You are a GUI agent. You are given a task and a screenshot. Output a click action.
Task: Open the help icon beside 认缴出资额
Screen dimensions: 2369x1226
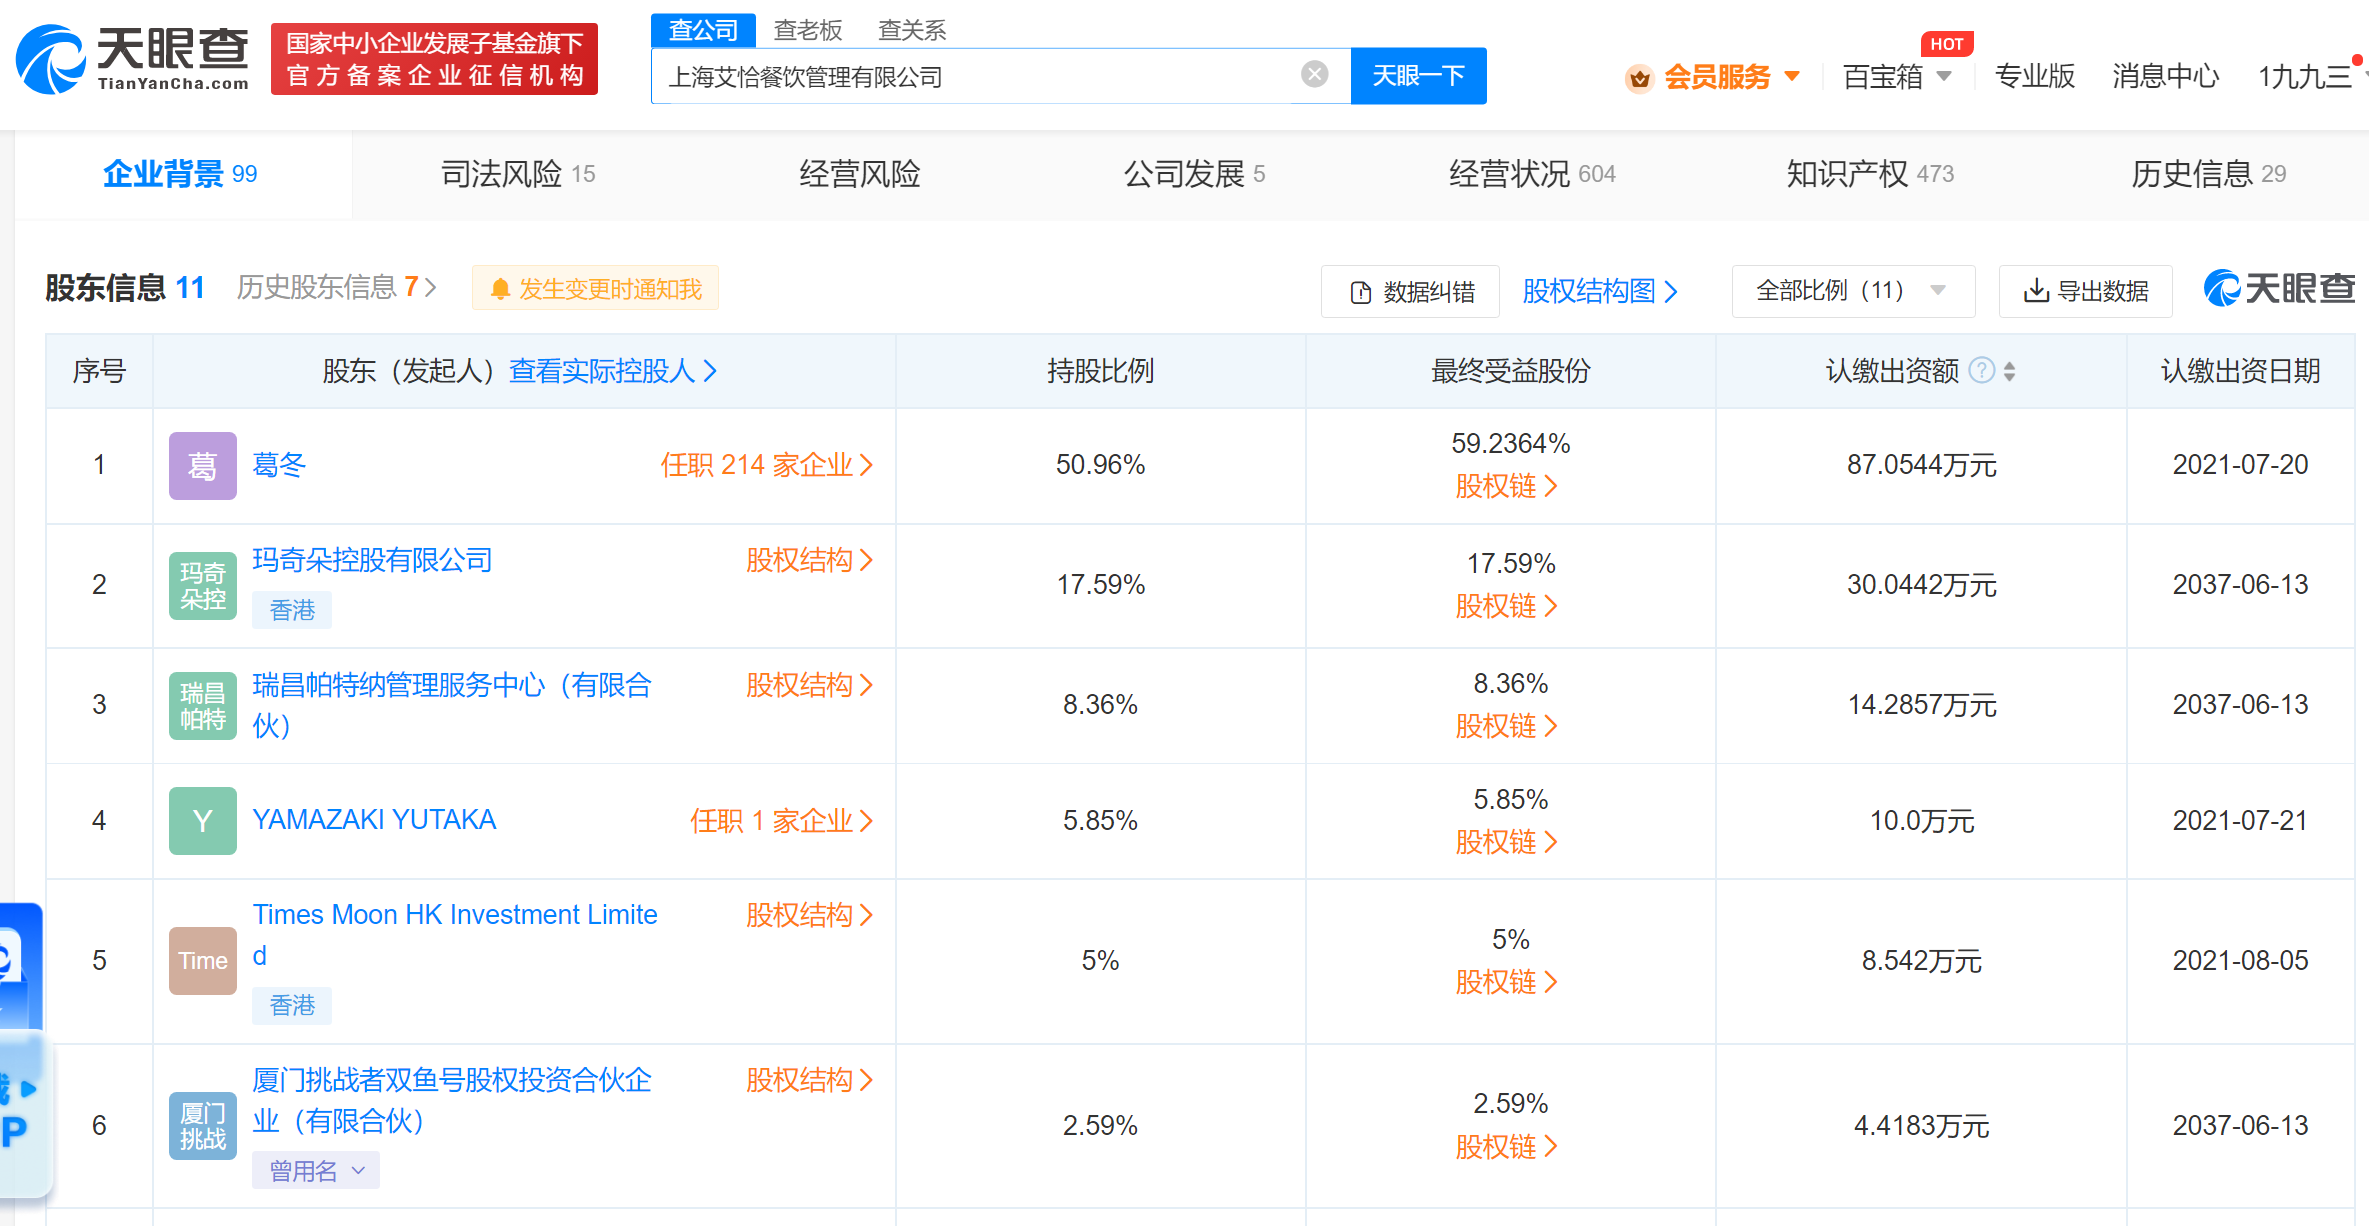pyautogui.click(x=1981, y=371)
